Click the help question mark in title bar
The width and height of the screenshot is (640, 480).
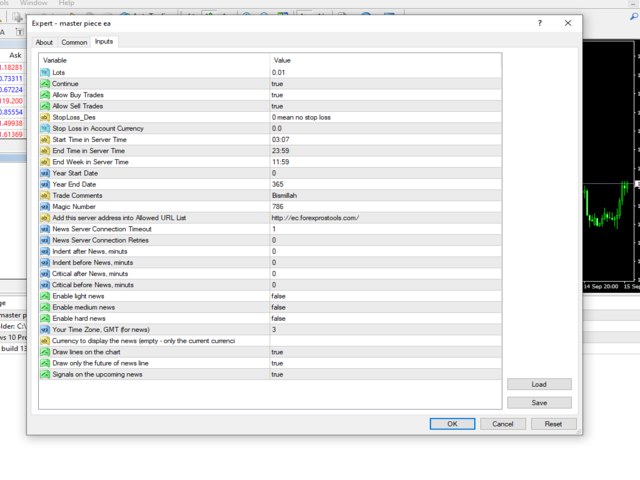click(x=540, y=23)
